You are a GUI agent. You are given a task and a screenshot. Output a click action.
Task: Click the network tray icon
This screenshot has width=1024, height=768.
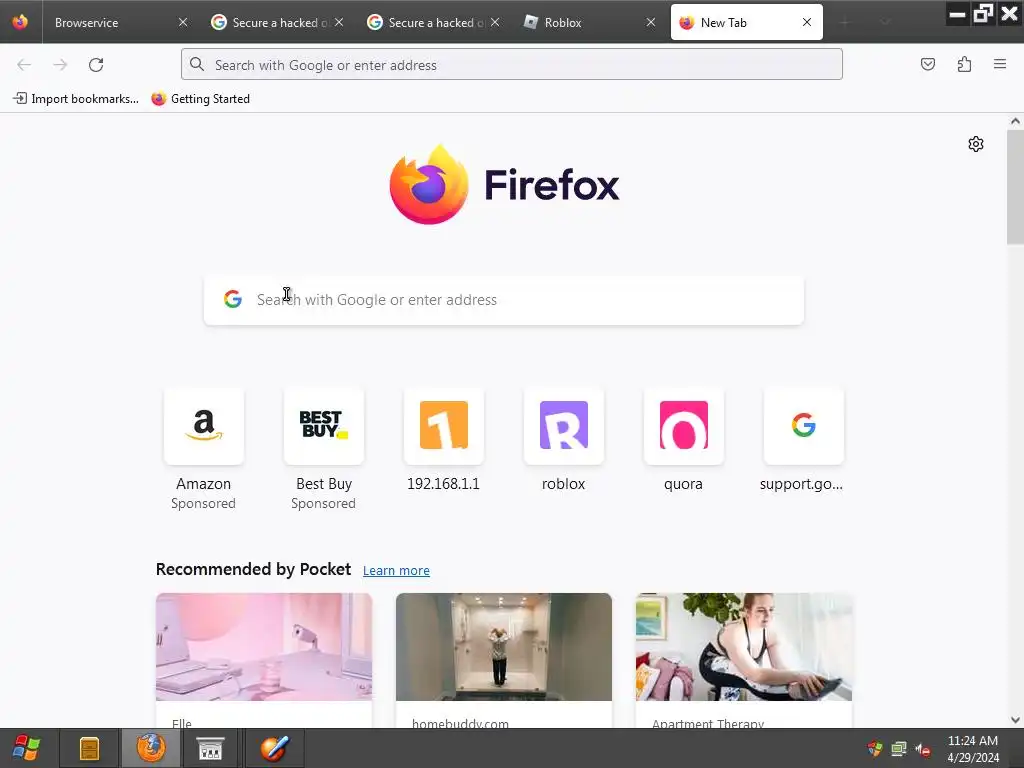pyautogui.click(x=899, y=748)
